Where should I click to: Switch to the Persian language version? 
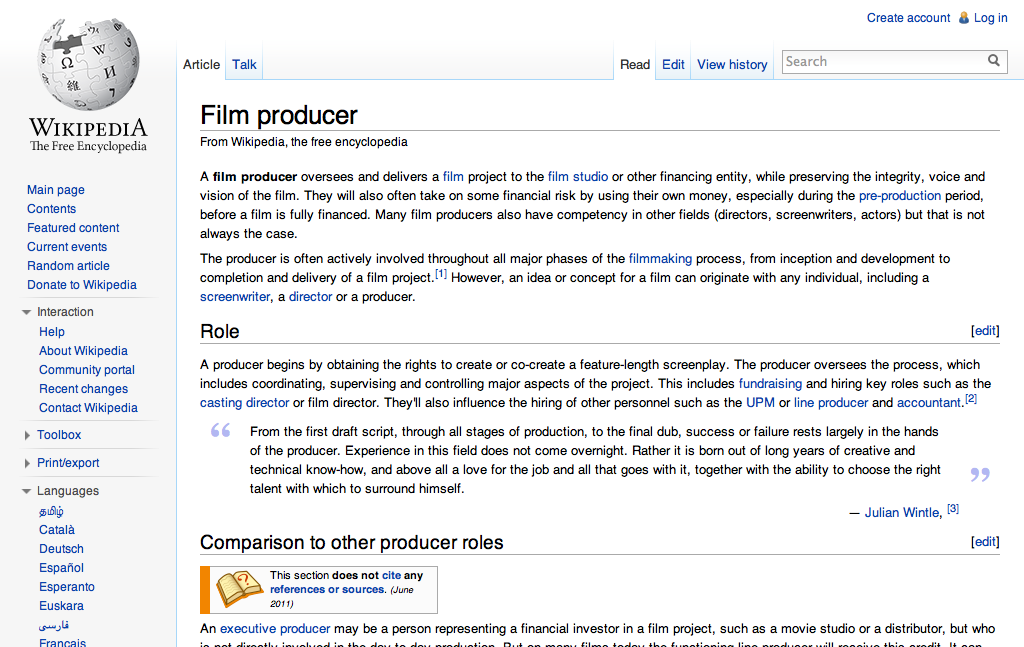click(x=54, y=625)
